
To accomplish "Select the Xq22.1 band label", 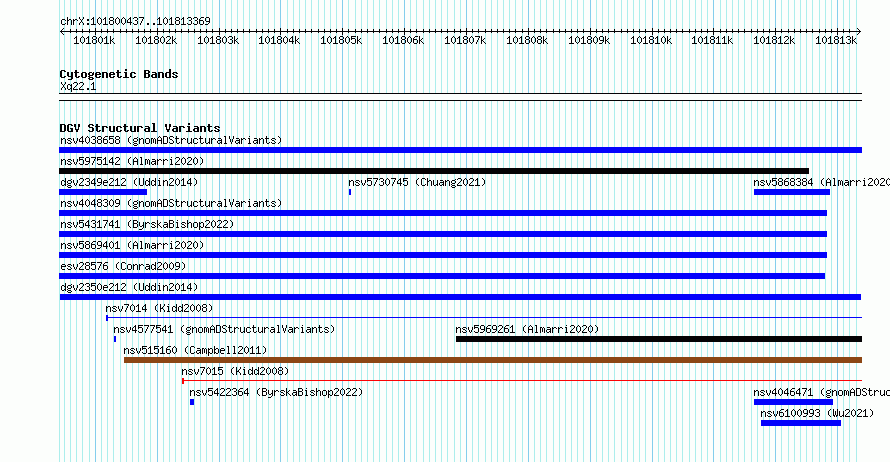I will [78, 86].
